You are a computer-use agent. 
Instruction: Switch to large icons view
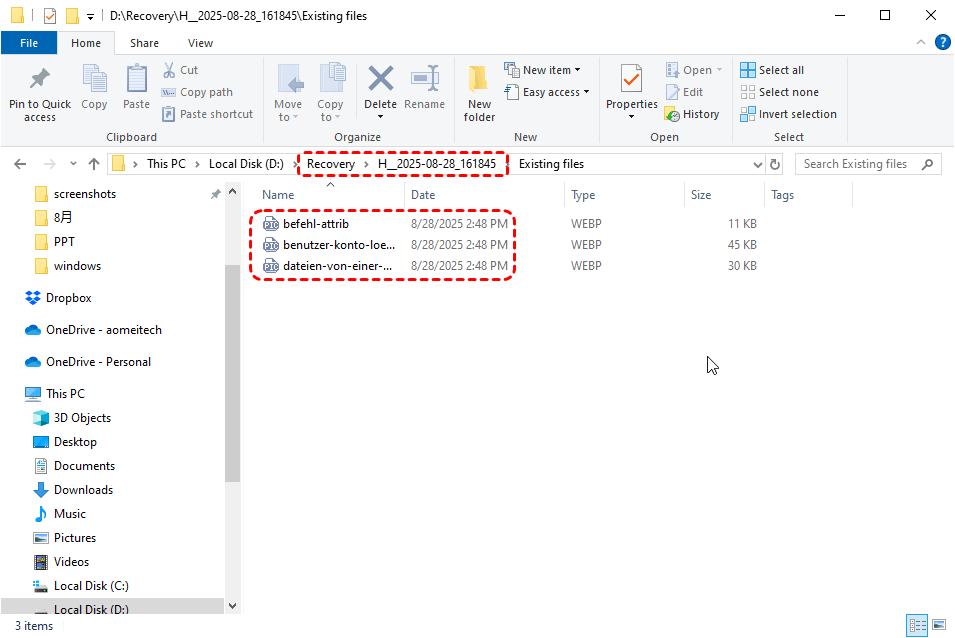[x=939, y=626]
